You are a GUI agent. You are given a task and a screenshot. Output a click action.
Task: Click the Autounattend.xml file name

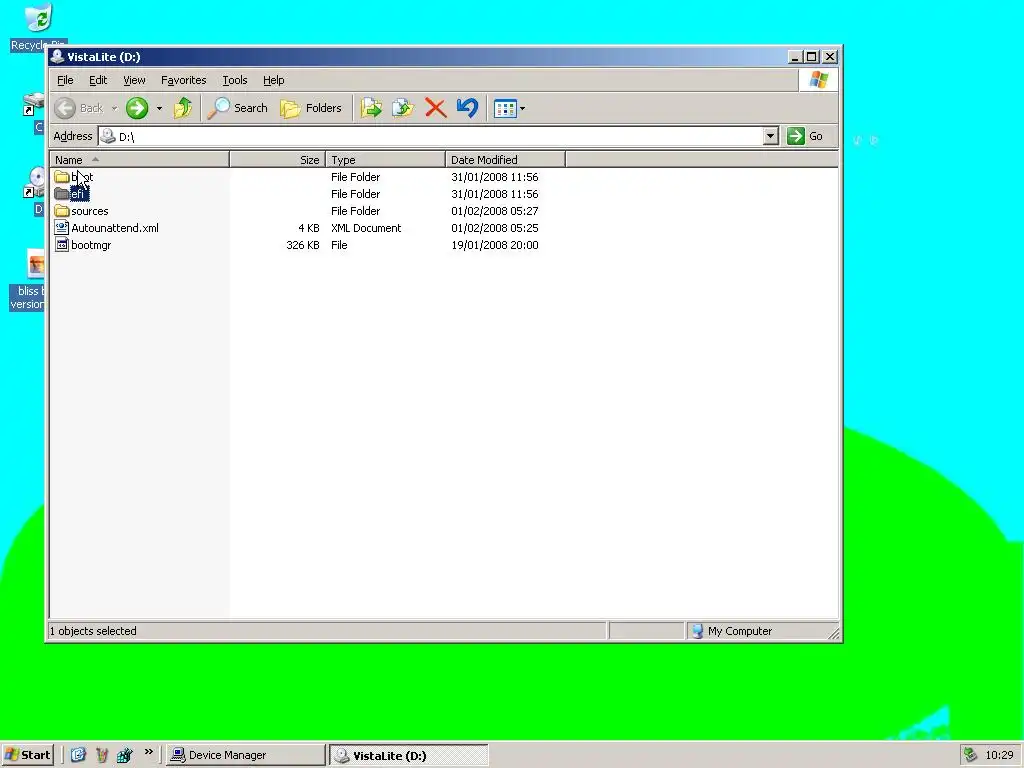115,228
